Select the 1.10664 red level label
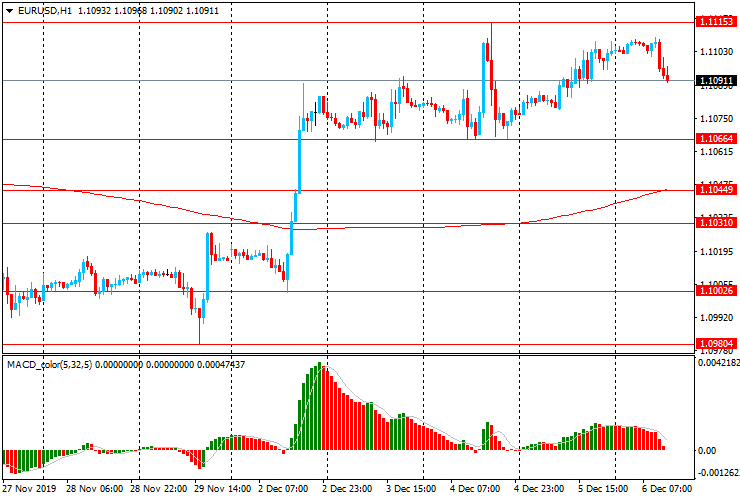Viewport: 740px width, 500px height. tap(716, 138)
